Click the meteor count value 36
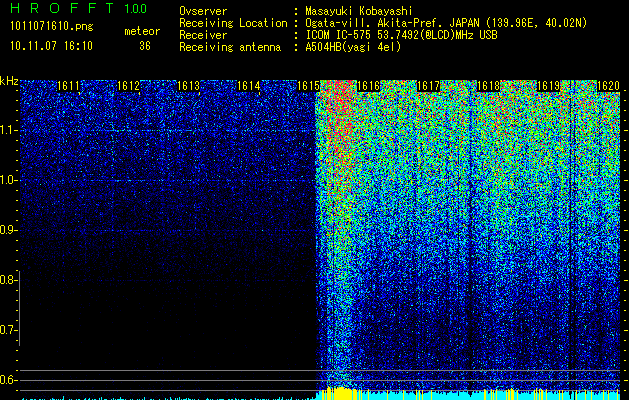 point(145,46)
